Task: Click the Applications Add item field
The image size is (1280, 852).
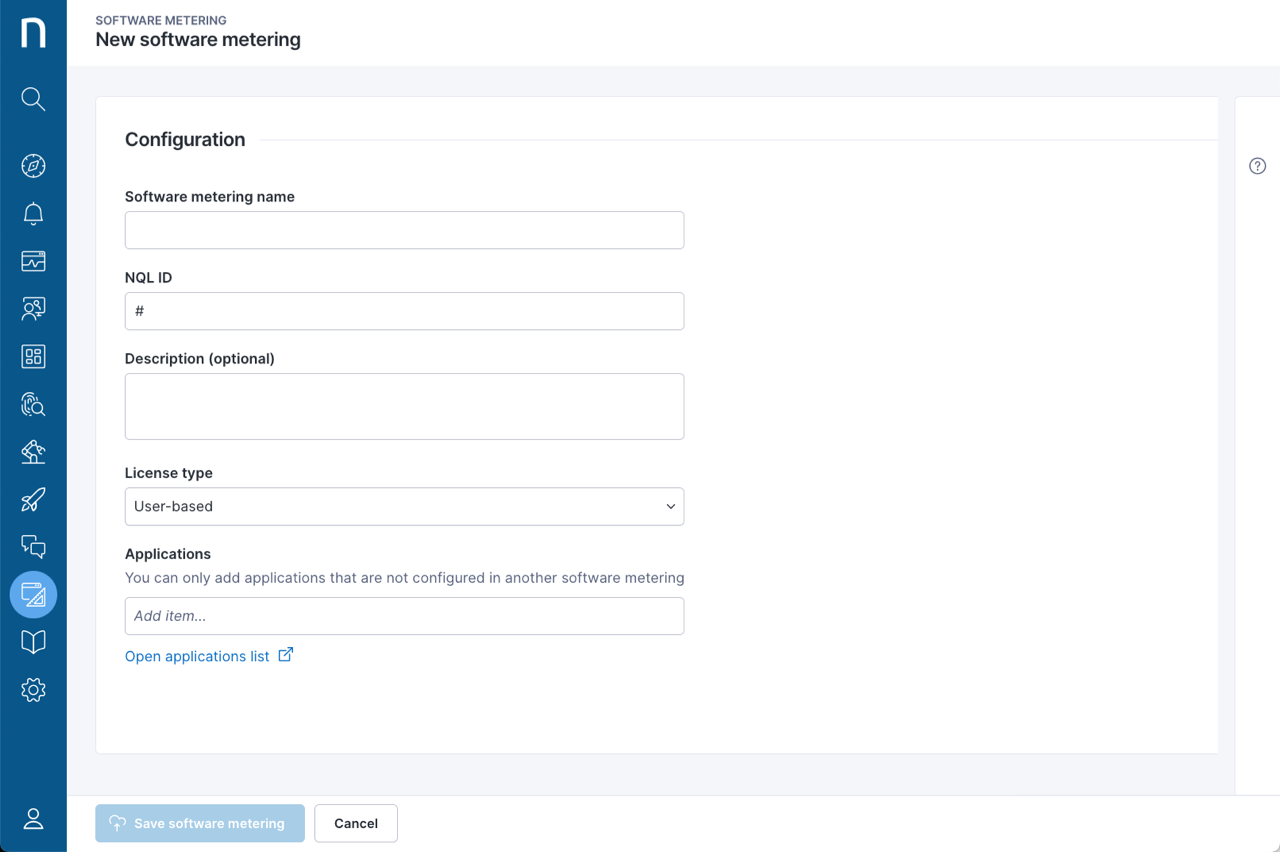Action: click(x=404, y=616)
